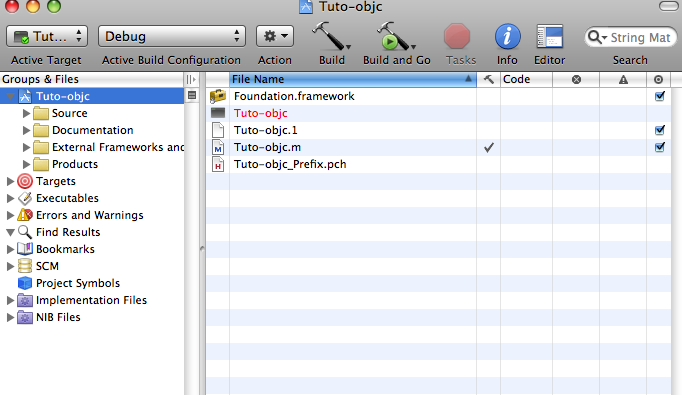The height and width of the screenshot is (395, 682).
Task: Select Source group in sidebar
Action: pyautogui.click(x=70, y=113)
